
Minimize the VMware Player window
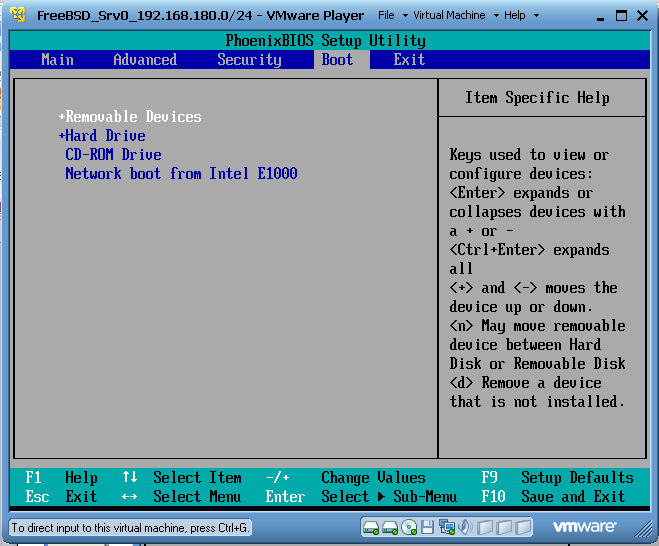pyautogui.click(x=600, y=17)
